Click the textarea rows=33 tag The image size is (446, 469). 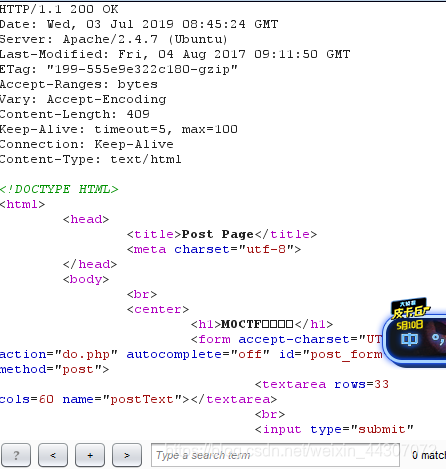pyautogui.click(x=322, y=384)
